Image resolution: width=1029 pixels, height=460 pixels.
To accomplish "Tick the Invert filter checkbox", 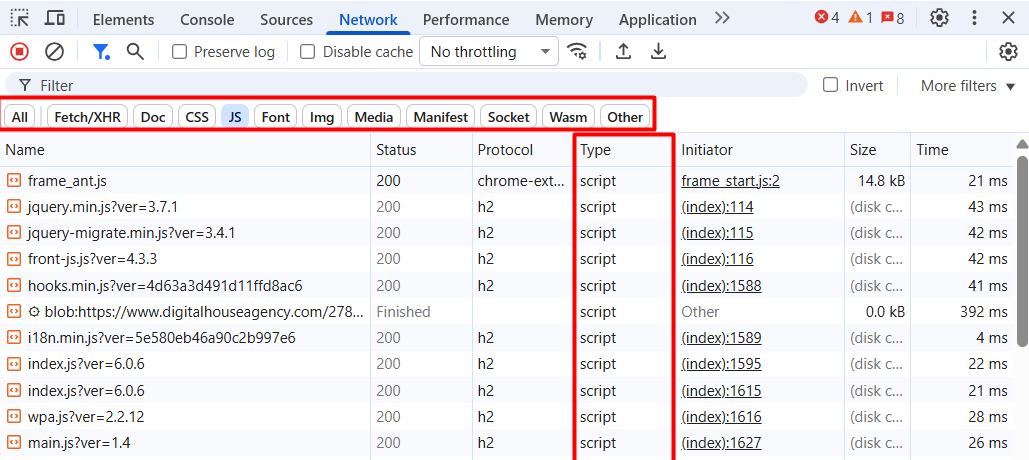I will [x=830, y=85].
